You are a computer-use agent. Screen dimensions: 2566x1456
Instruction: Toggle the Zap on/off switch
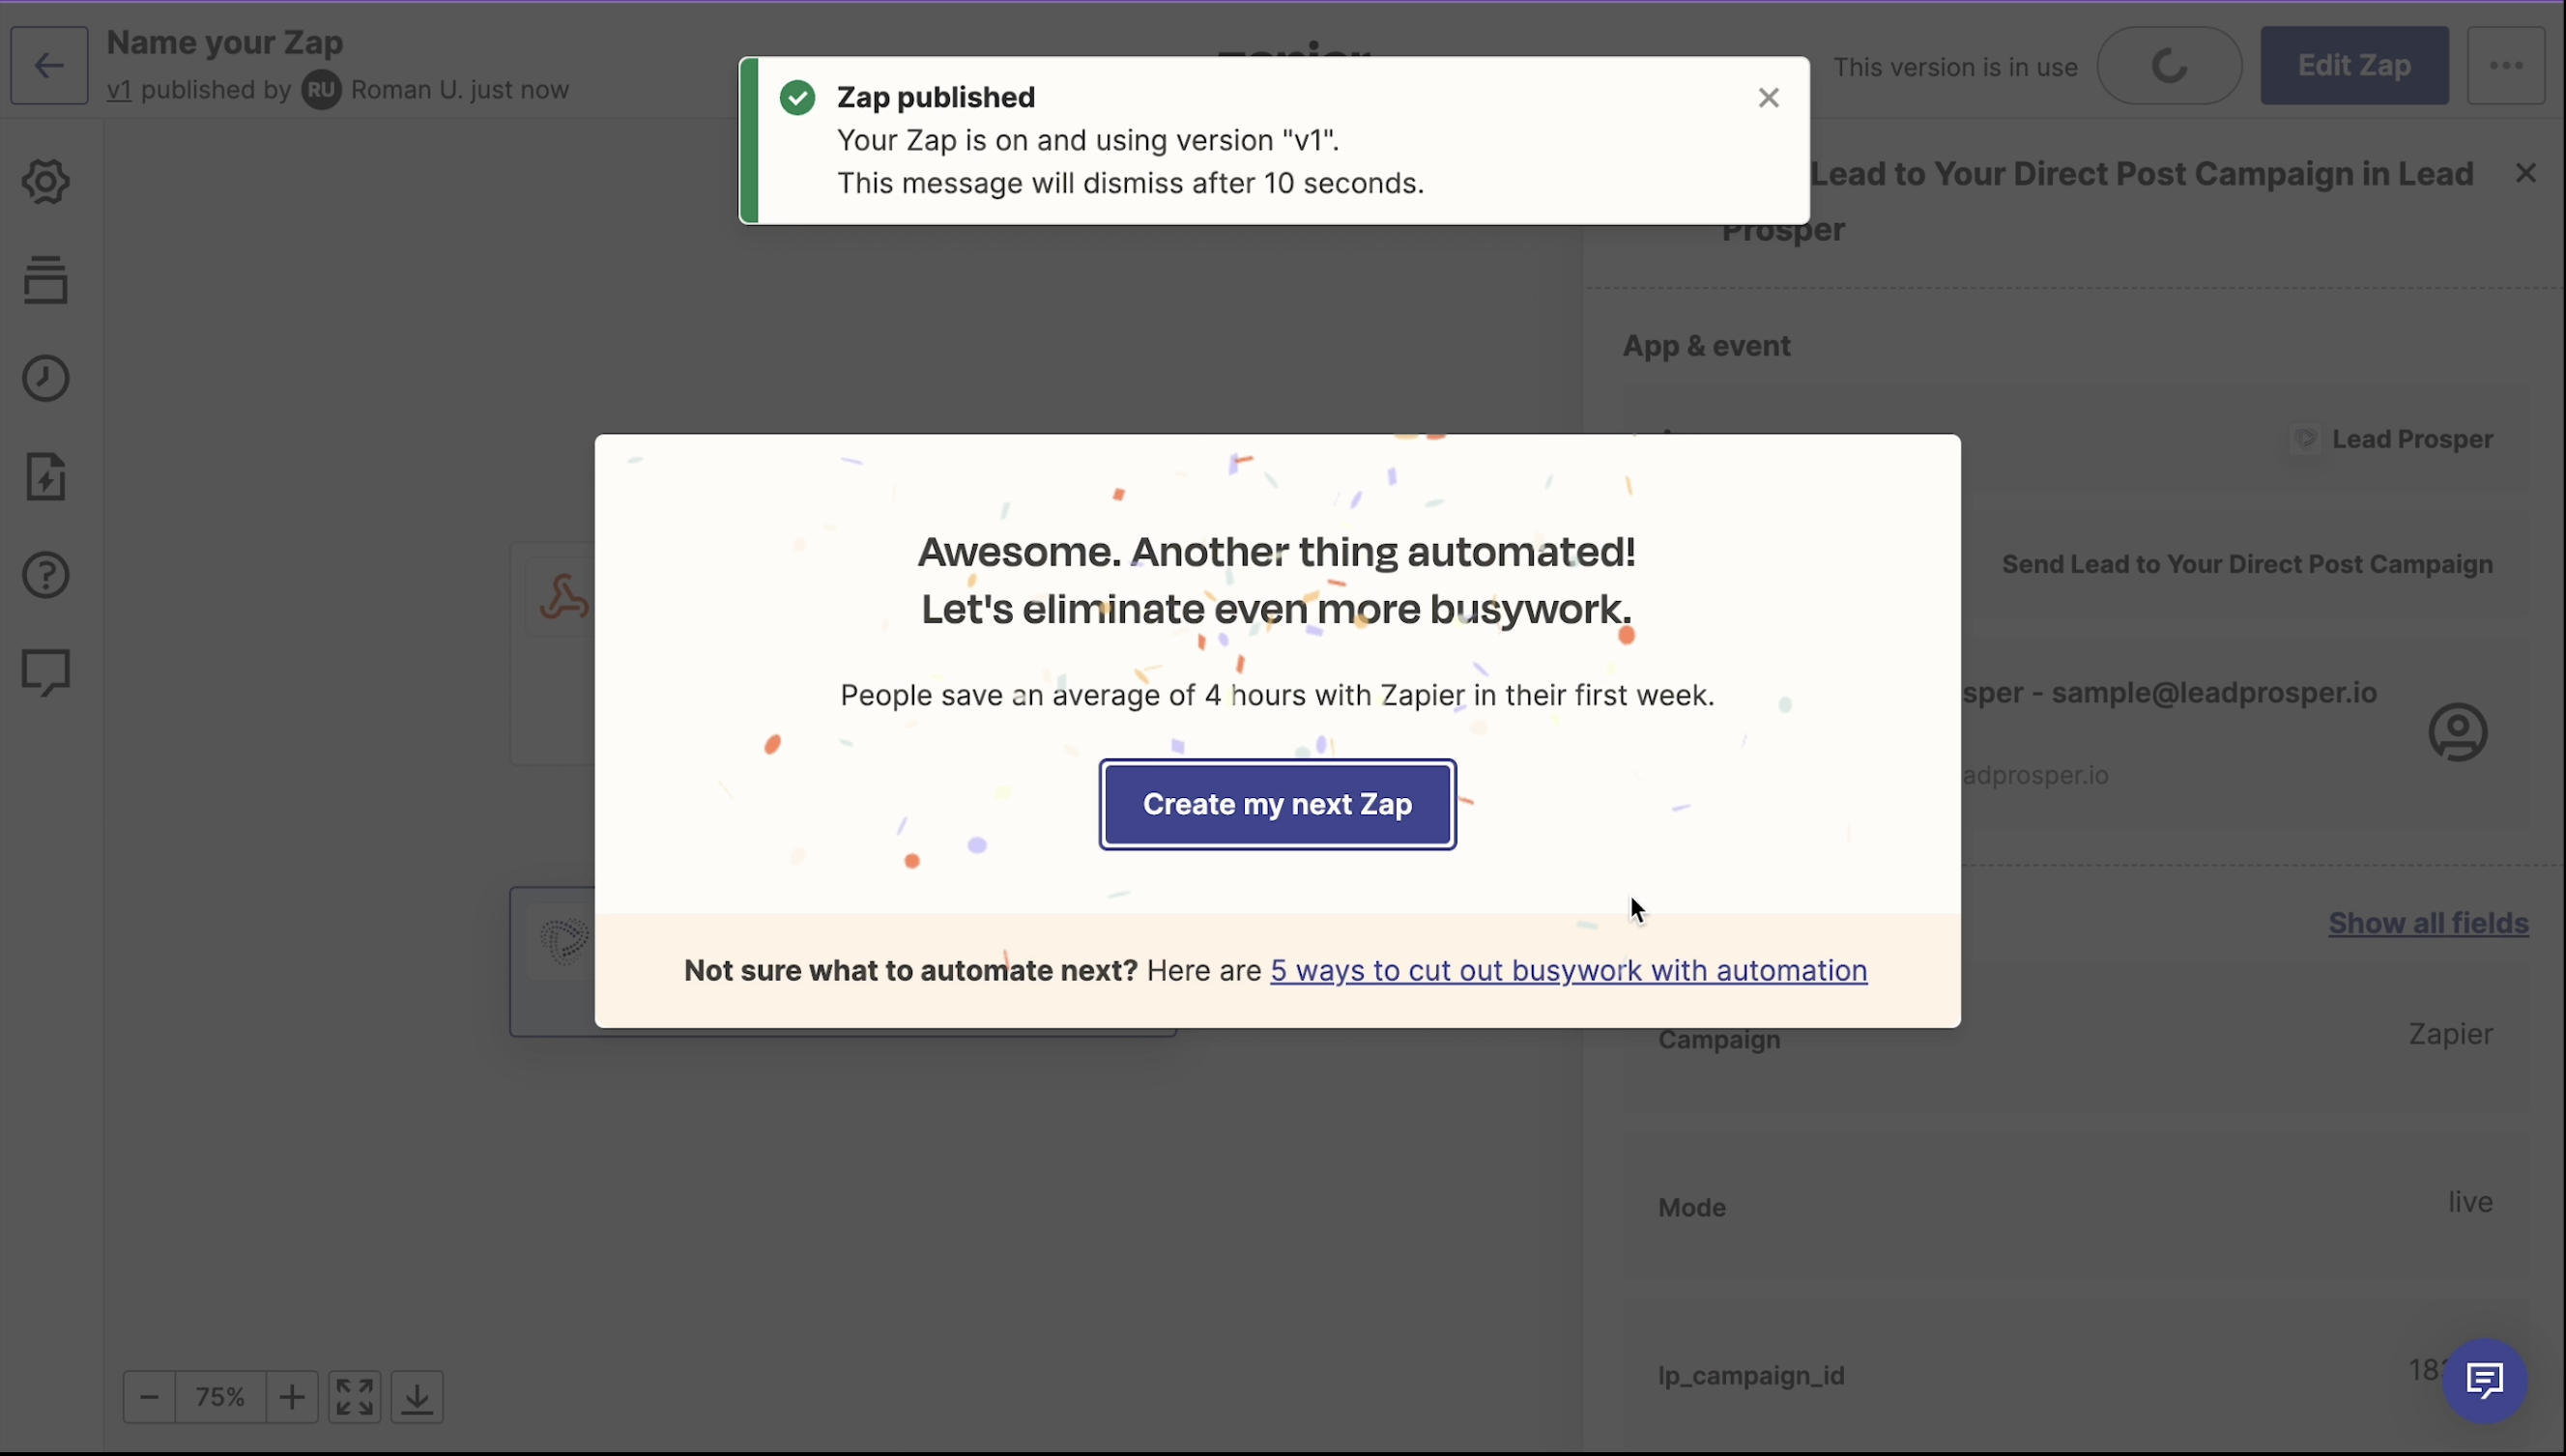pos(2168,66)
